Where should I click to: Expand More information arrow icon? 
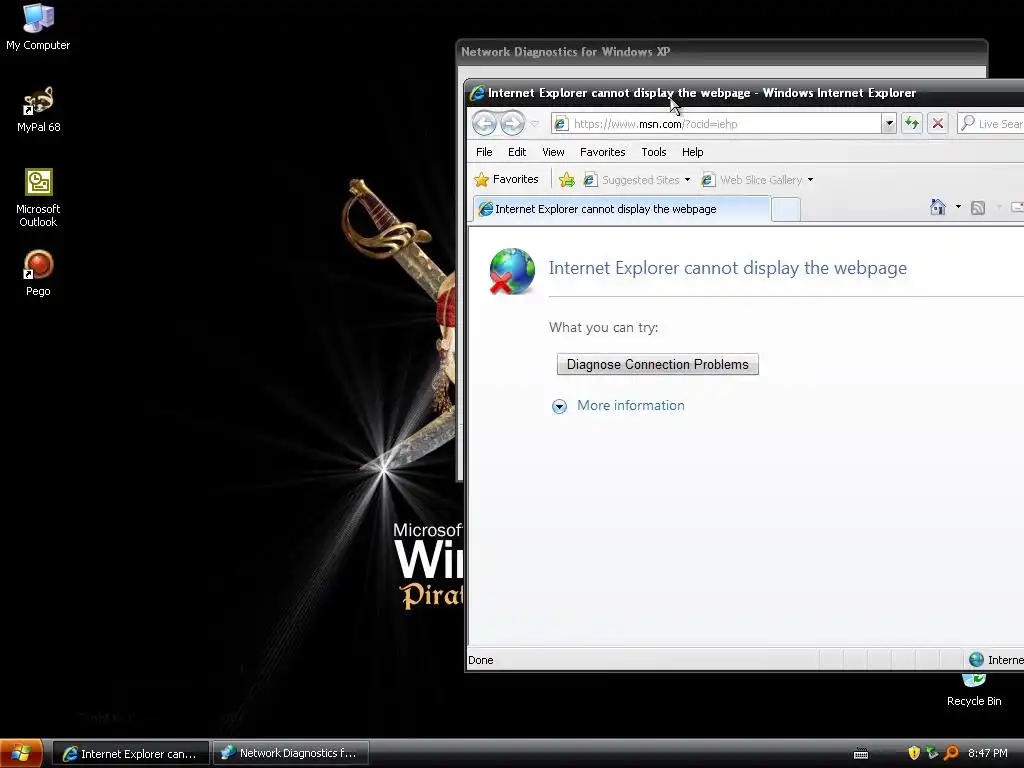(560, 406)
